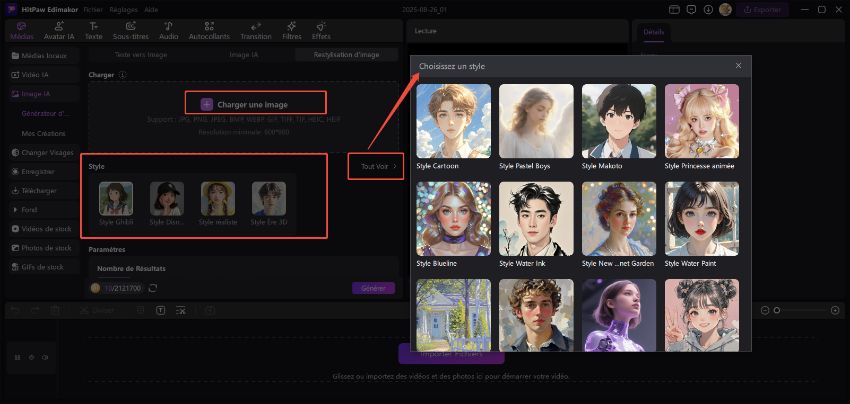The image size is (850, 404).
Task: Click the purple Générer button
Action: pyautogui.click(x=373, y=288)
